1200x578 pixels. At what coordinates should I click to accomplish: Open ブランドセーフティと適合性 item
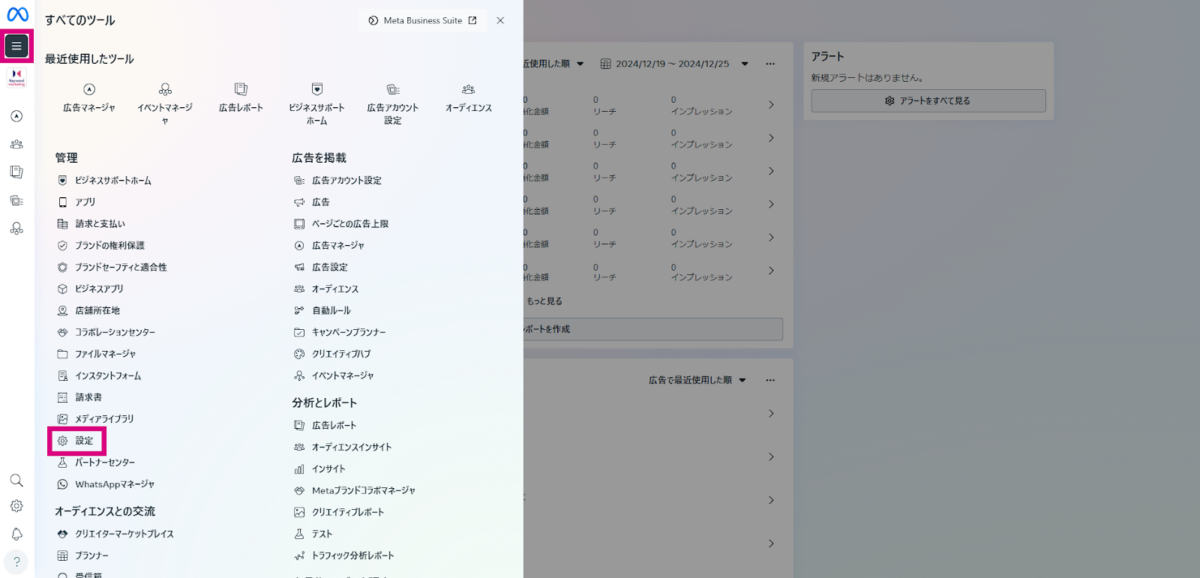pos(112,267)
